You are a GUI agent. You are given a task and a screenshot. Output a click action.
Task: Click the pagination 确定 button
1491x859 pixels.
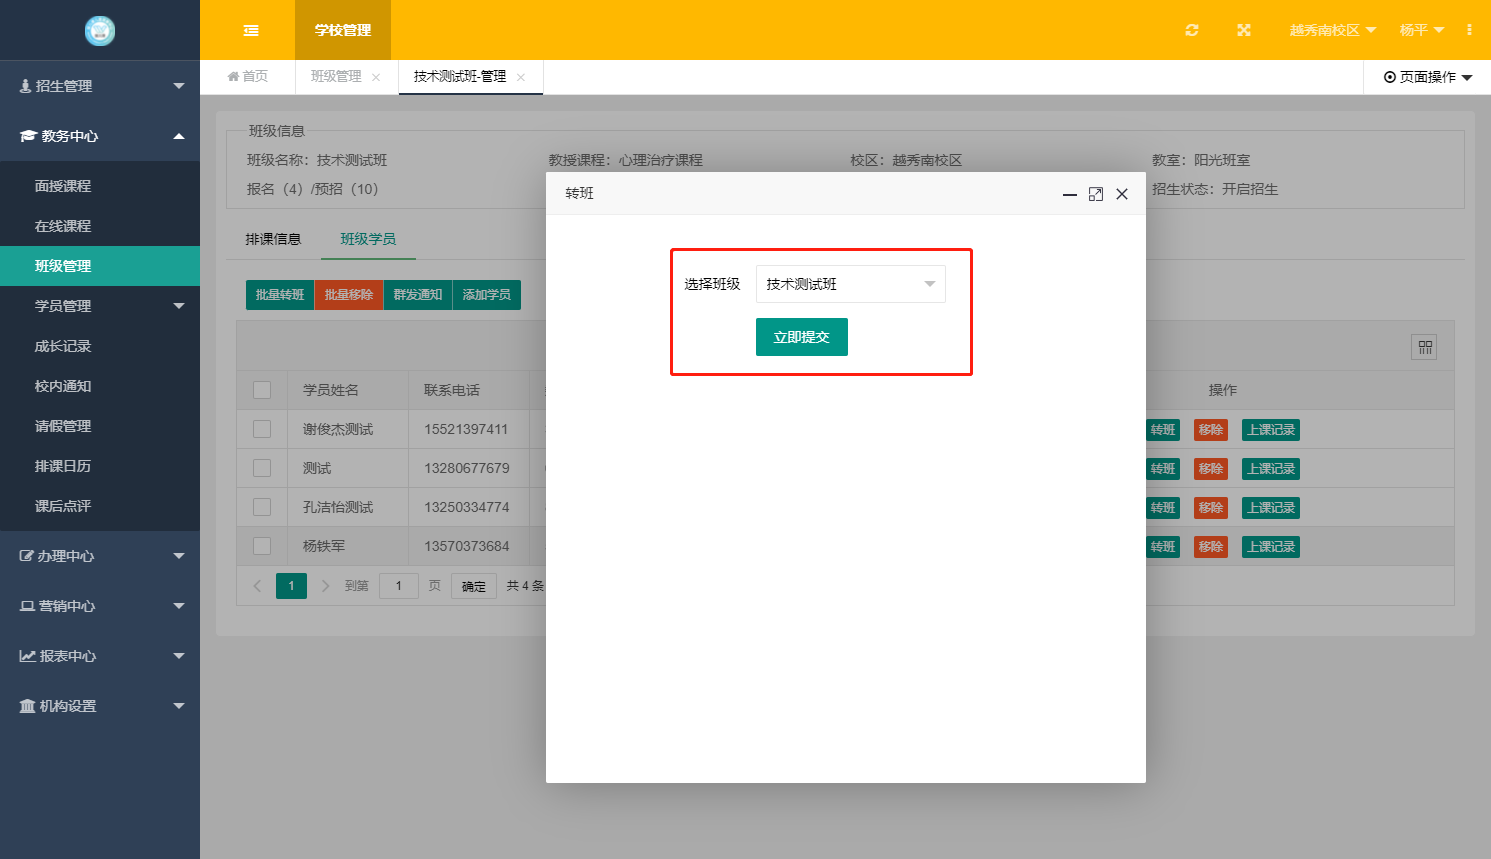click(x=474, y=586)
